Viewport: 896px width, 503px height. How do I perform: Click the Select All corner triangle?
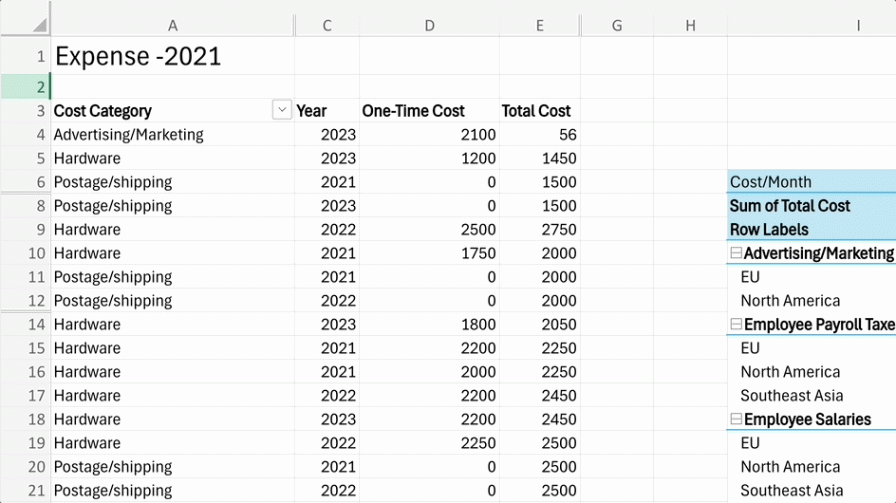pyautogui.click(x=39, y=25)
